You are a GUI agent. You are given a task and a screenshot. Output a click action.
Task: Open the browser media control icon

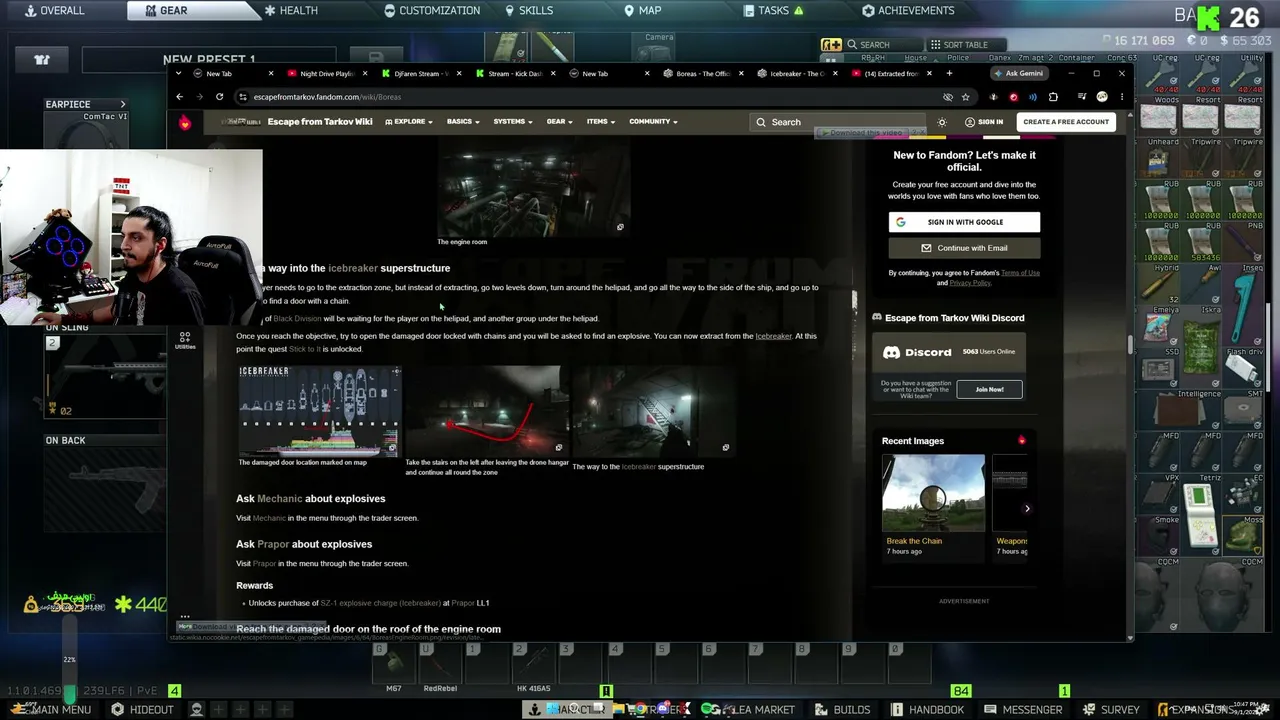[1082, 97]
